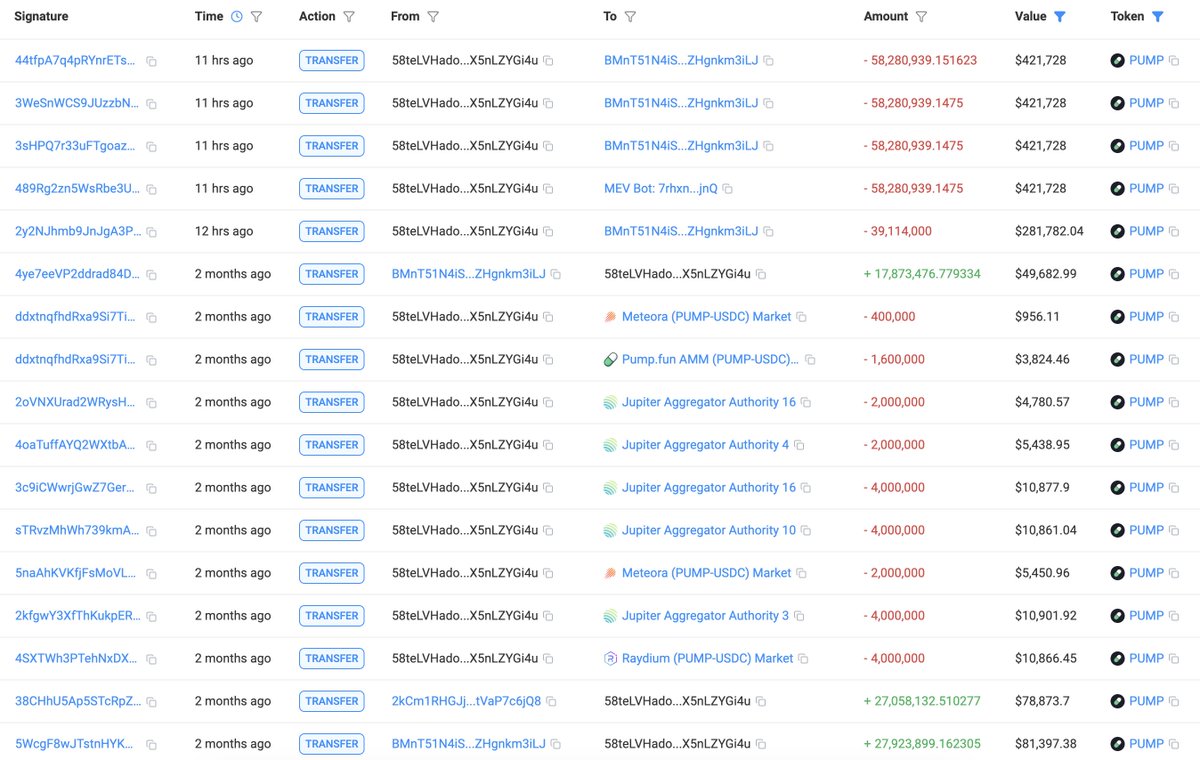Open Raydium (PUMP-USDC) Market account
Image resolution: width=1200 pixels, height=760 pixels.
(707, 658)
